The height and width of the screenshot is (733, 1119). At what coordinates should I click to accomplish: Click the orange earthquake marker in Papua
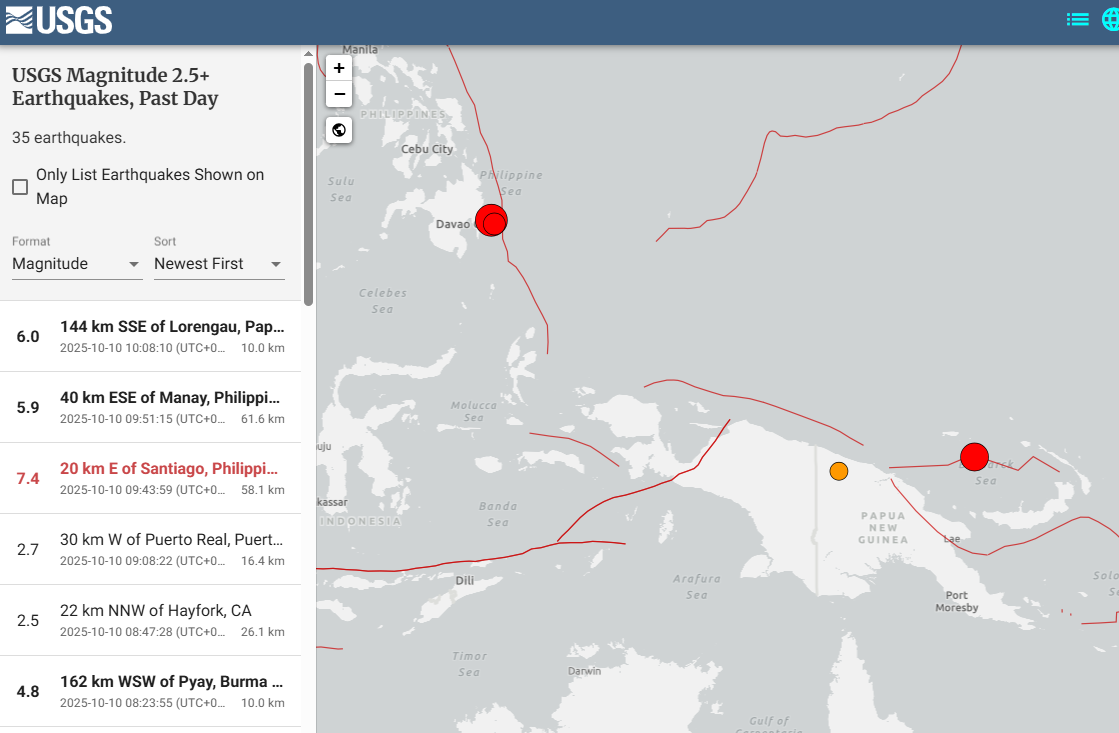pos(838,471)
